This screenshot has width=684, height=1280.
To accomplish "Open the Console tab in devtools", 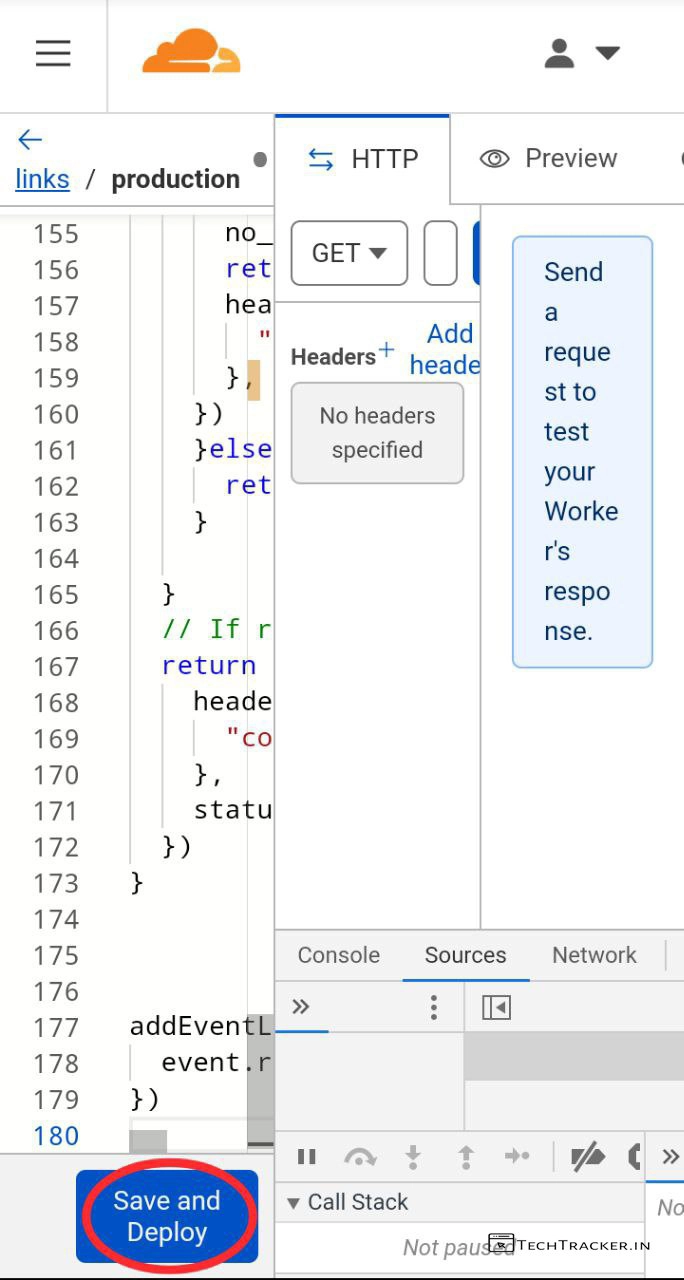I will pos(338,955).
